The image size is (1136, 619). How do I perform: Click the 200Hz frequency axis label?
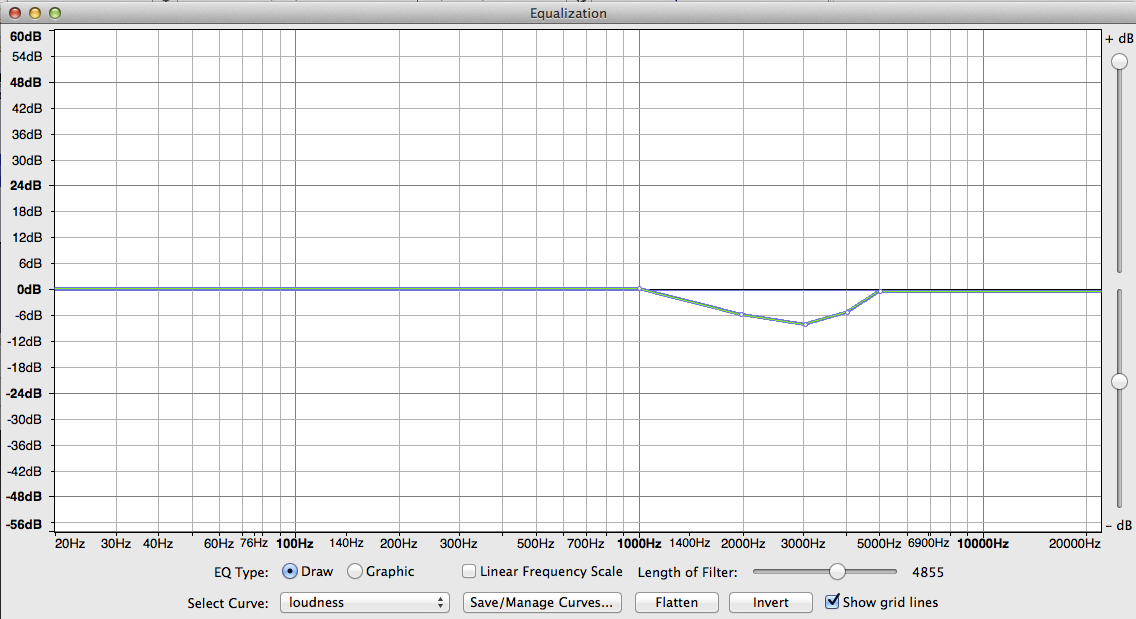(398, 544)
